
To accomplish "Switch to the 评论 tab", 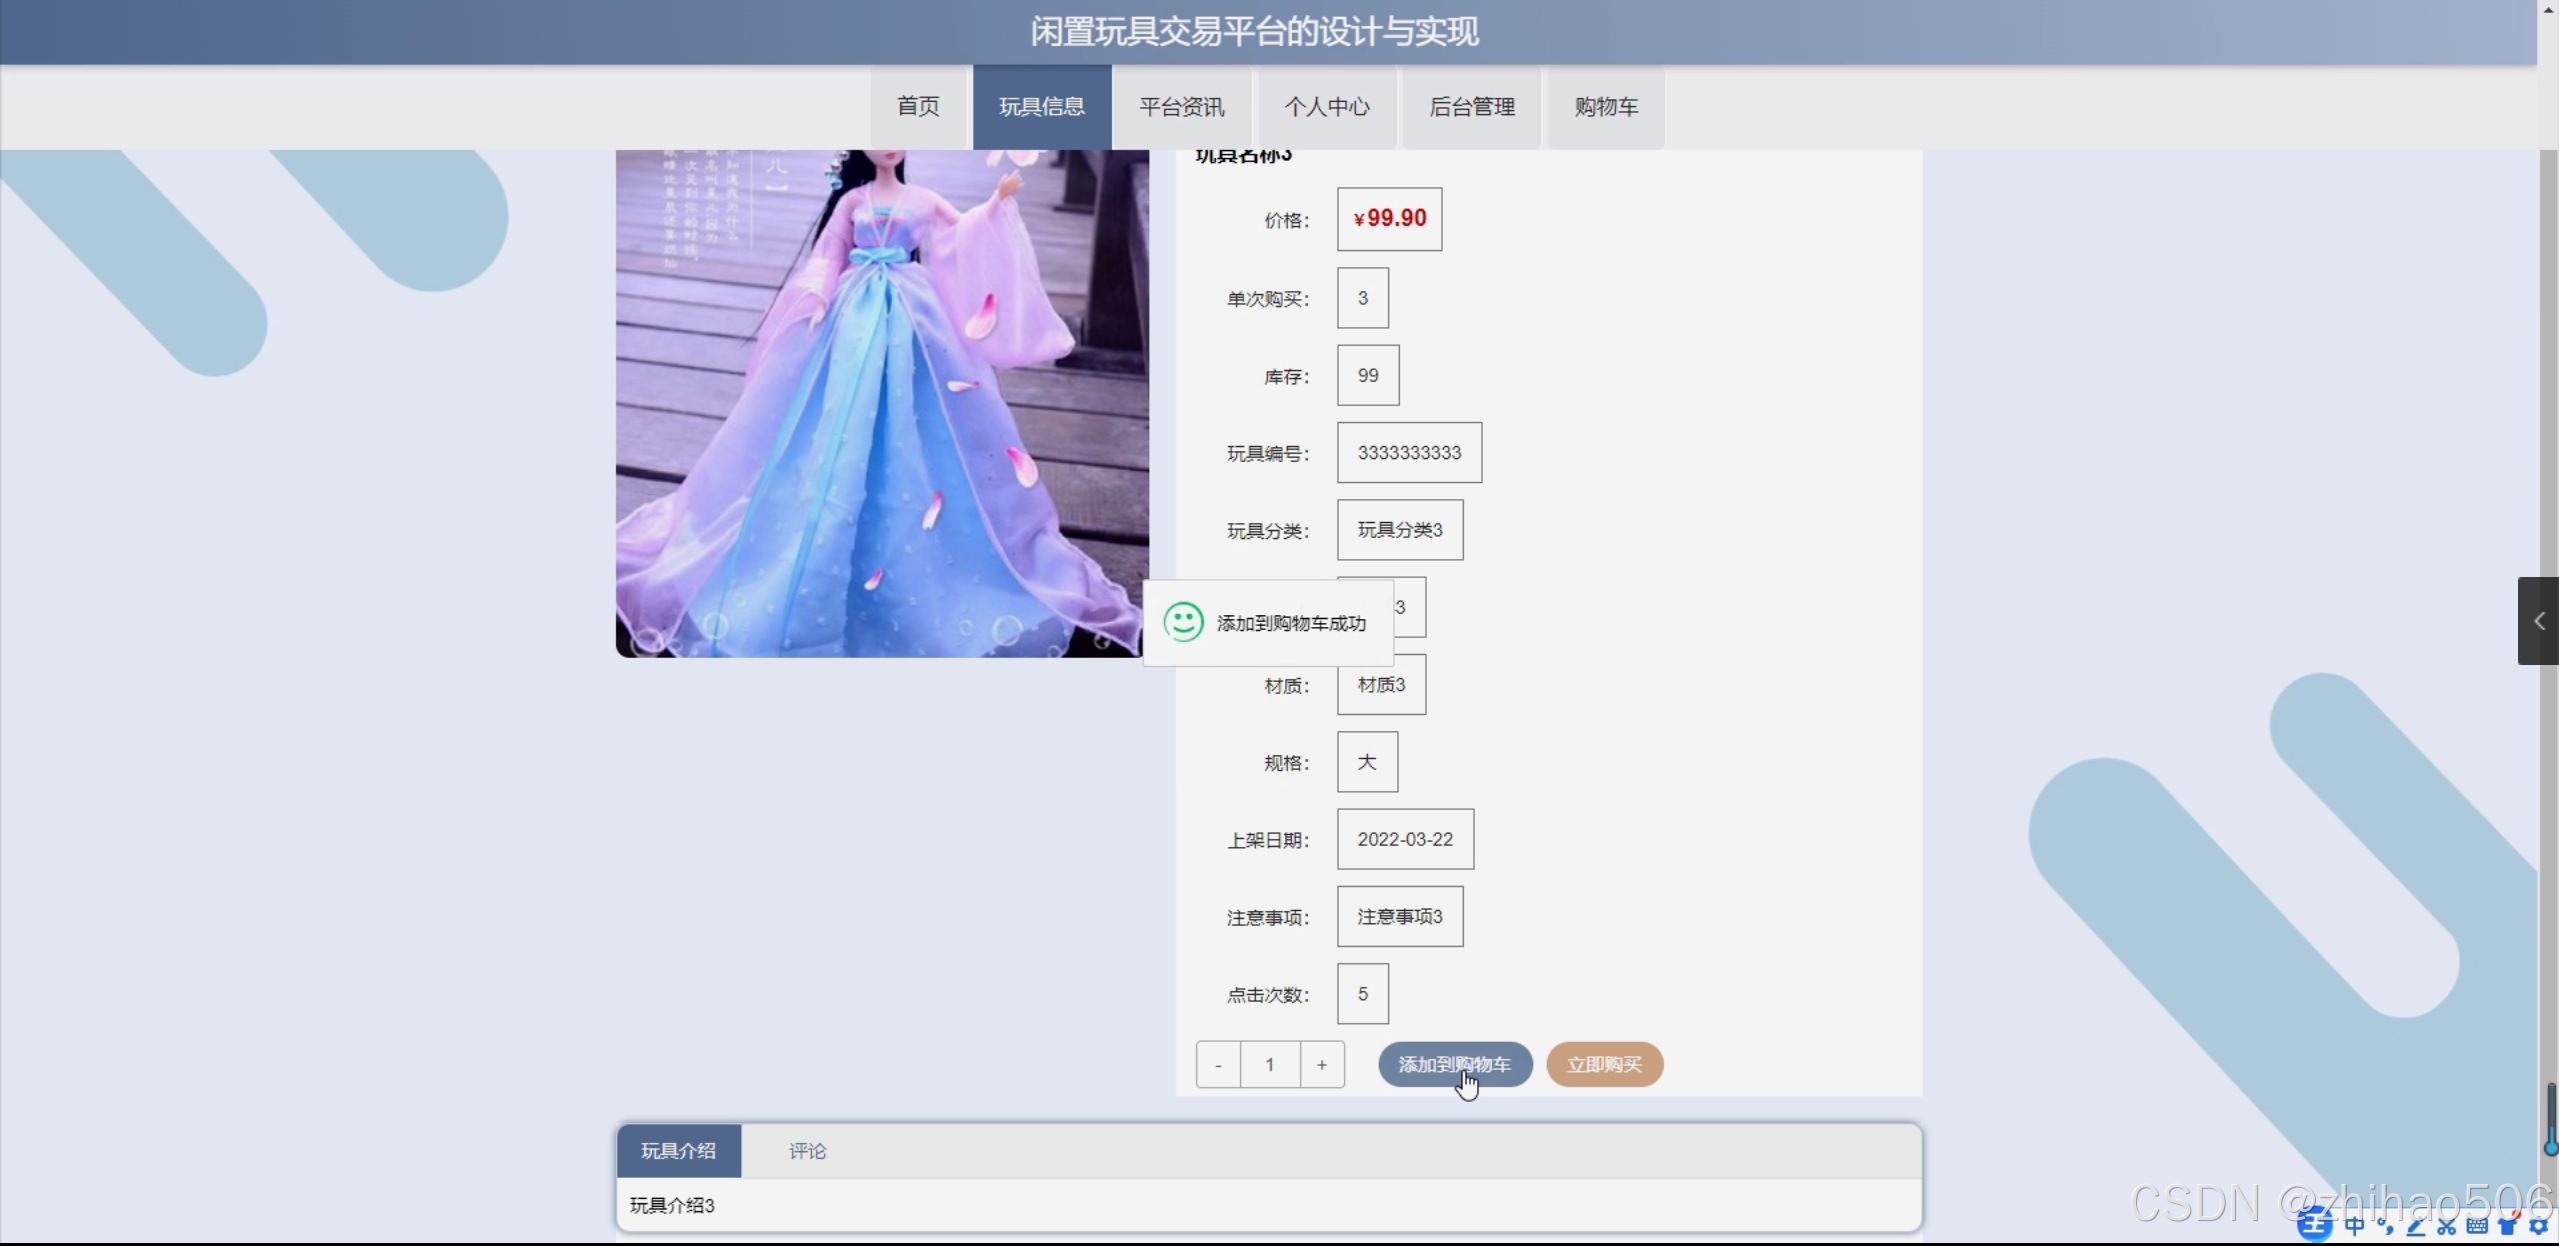I will (808, 1151).
